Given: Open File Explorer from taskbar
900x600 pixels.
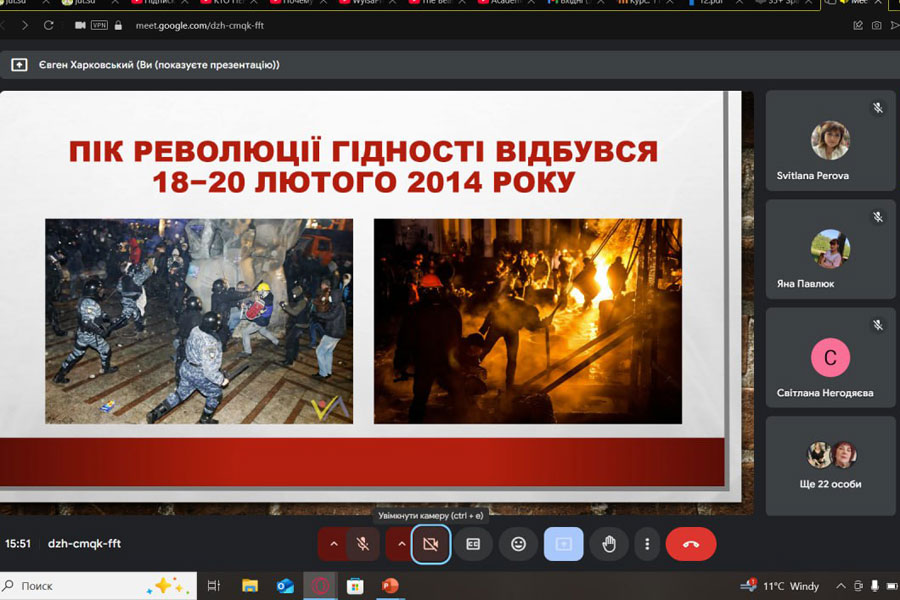Looking at the screenshot, I should [250, 586].
